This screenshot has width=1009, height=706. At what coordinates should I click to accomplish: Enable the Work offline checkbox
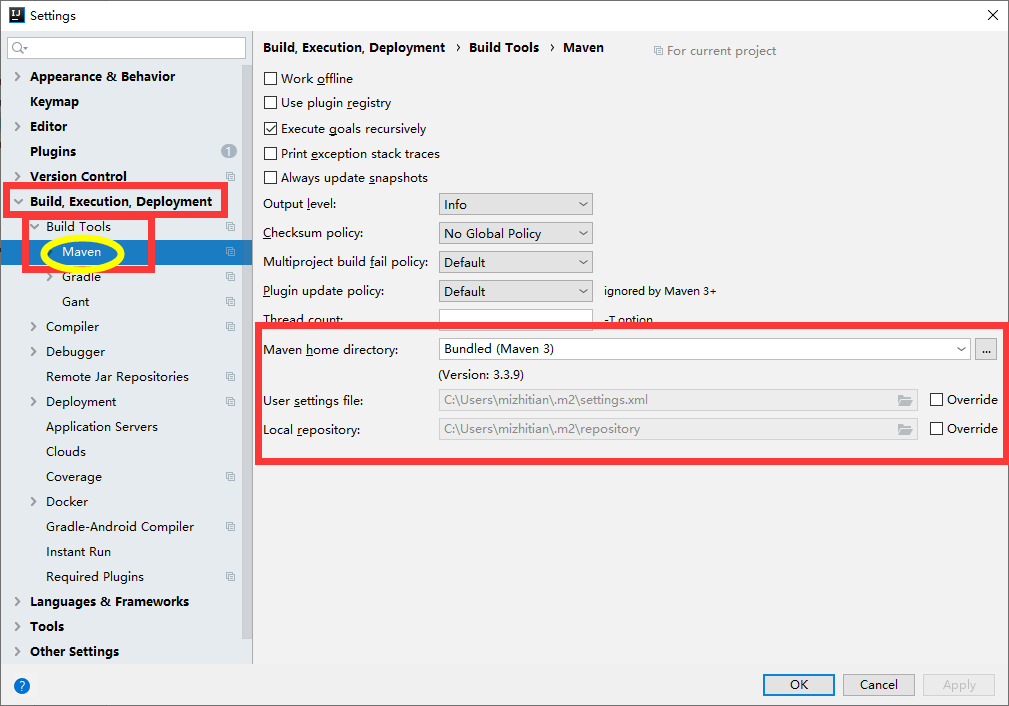271,79
